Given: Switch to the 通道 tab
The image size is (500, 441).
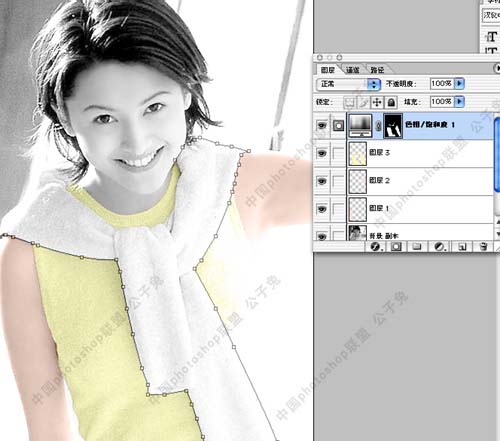Looking at the screenshot, I should [x=353, y=70].
